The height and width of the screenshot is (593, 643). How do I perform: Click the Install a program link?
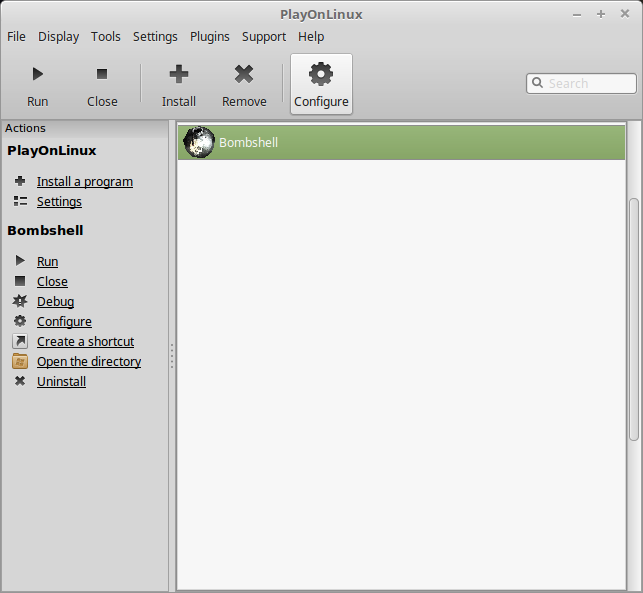tap(85, 182)
